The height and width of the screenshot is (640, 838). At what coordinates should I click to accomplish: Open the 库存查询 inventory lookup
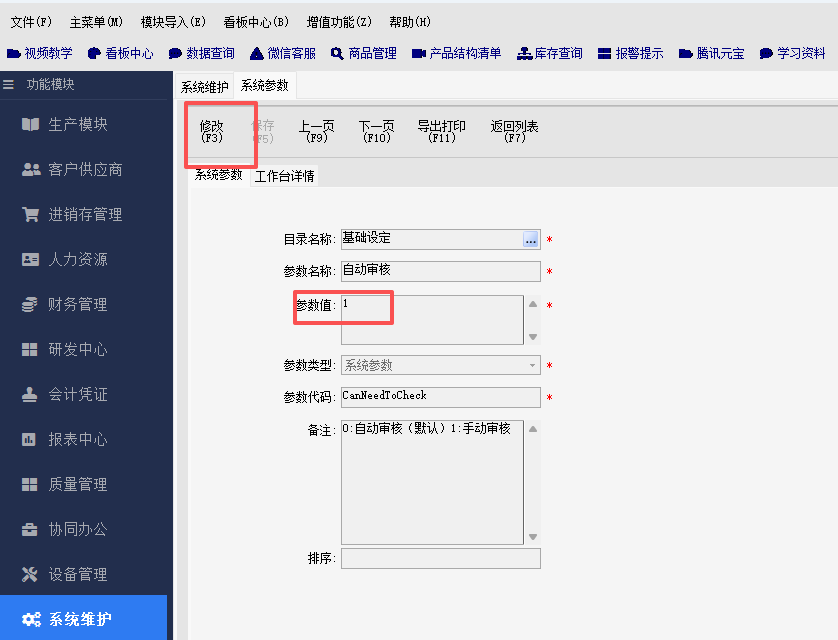tap(549, 53)
